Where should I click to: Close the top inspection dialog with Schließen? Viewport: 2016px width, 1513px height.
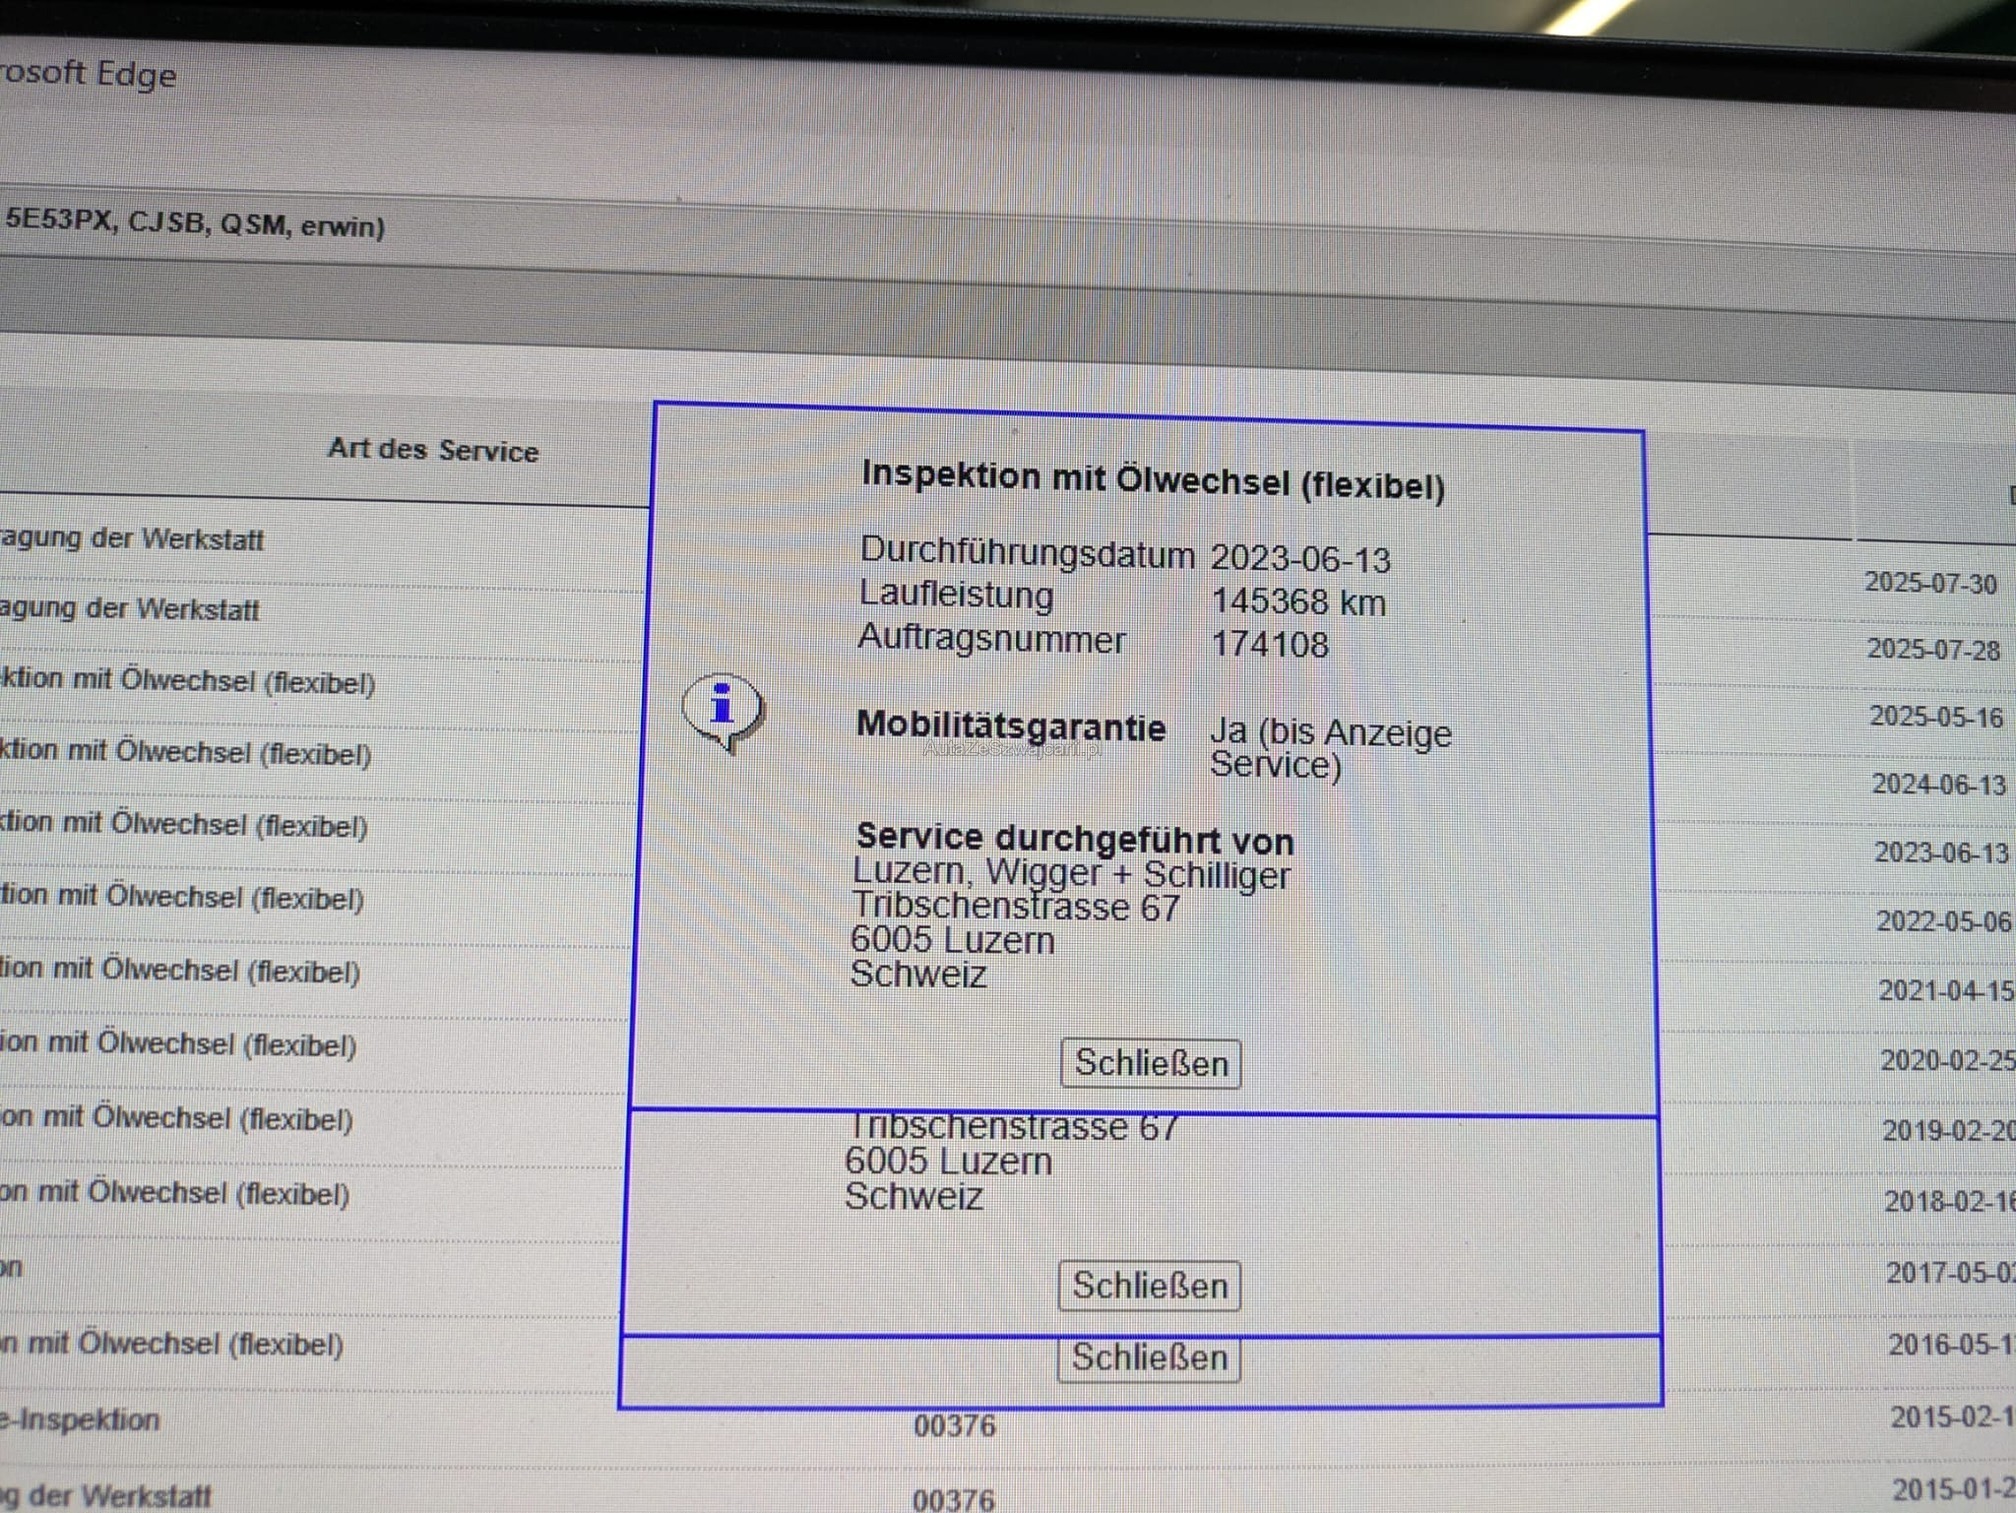coord(1150,1063)
